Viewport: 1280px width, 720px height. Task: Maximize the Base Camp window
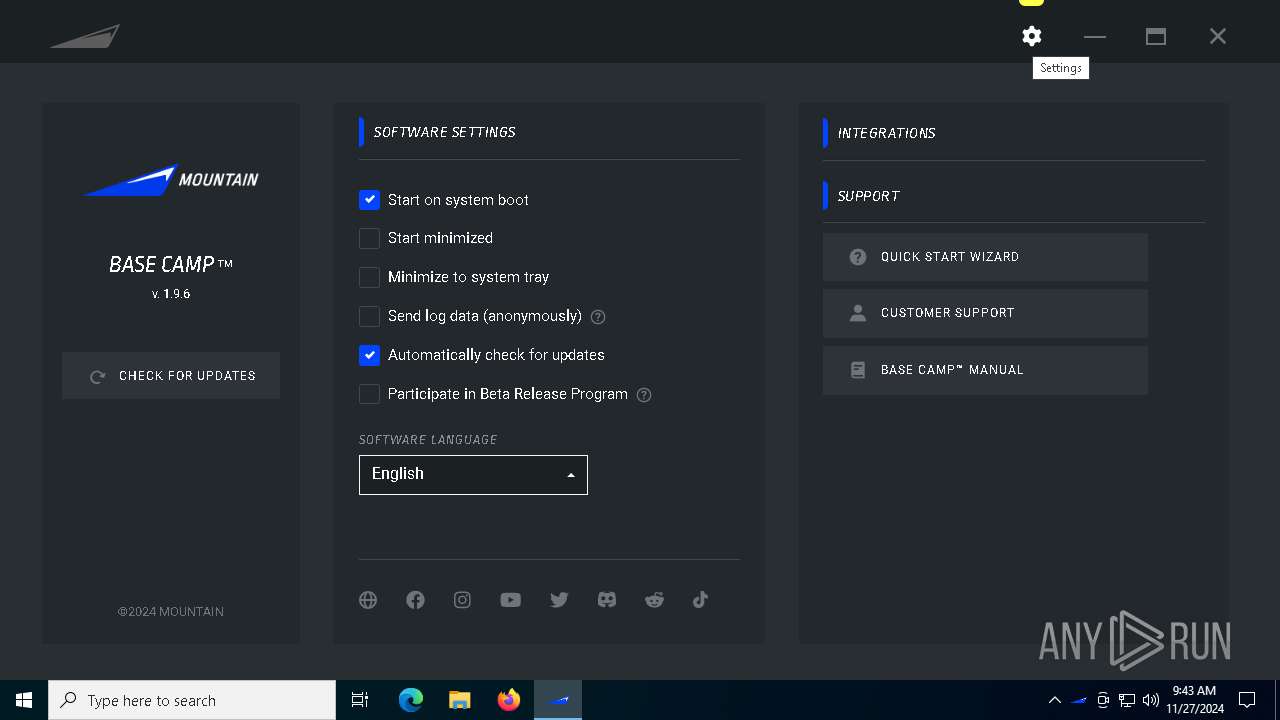[1156, 36]
